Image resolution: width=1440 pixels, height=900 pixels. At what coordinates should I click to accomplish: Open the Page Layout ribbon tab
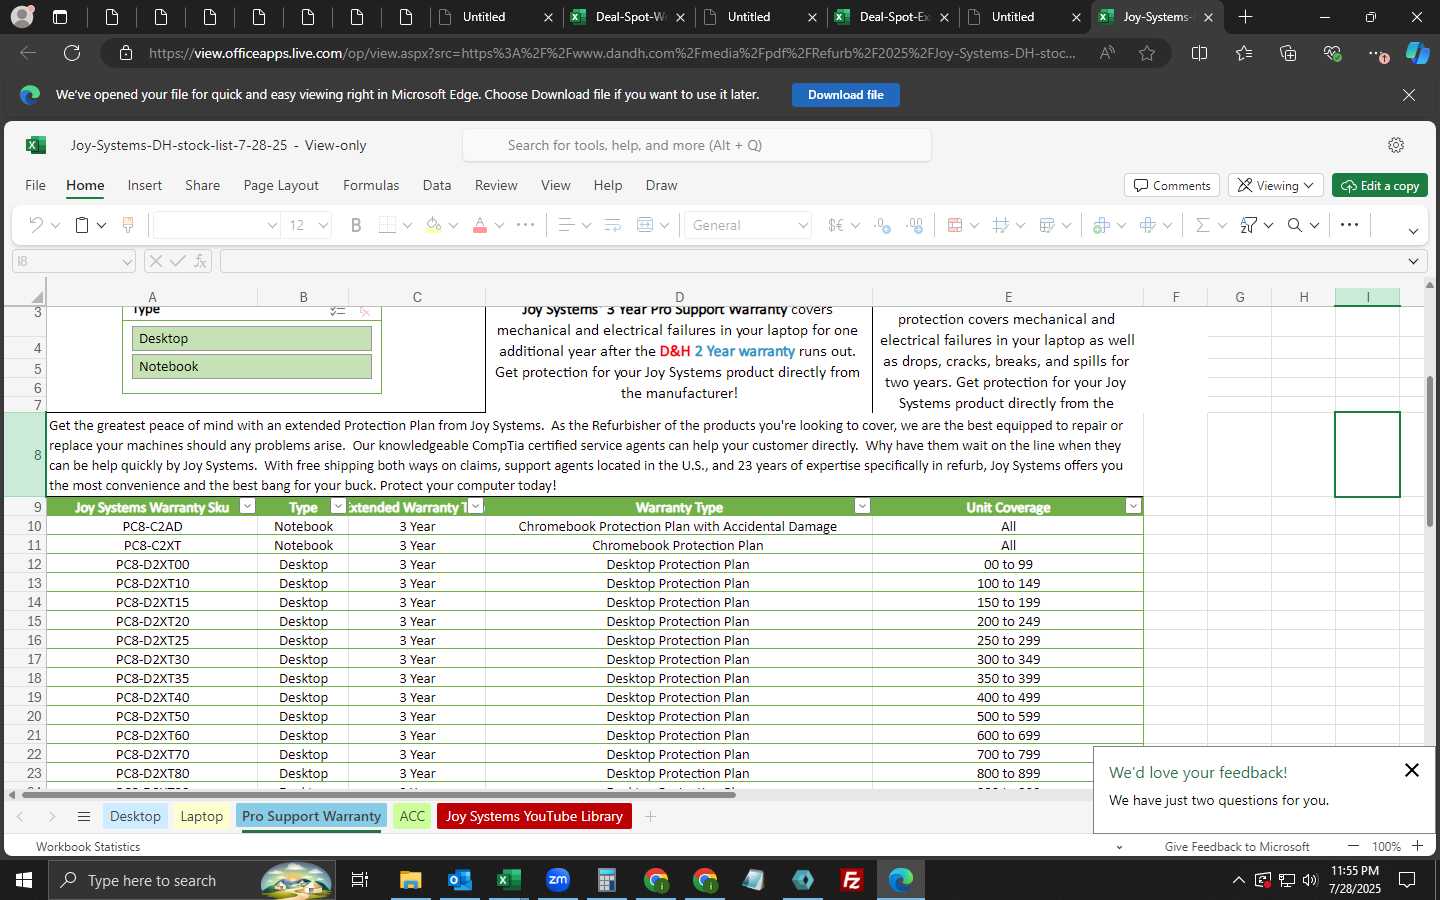(x=281, y=185)
